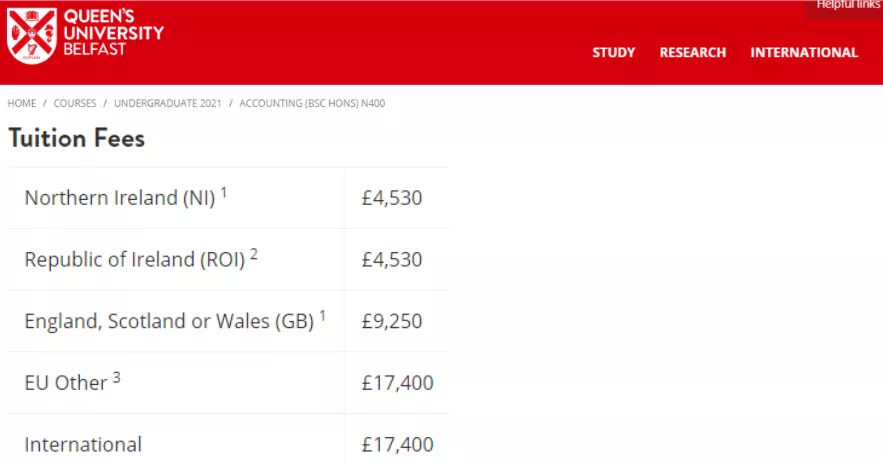
Task: Click the Queen's University Belfast wordmark text
Action: tap(112, 34)
